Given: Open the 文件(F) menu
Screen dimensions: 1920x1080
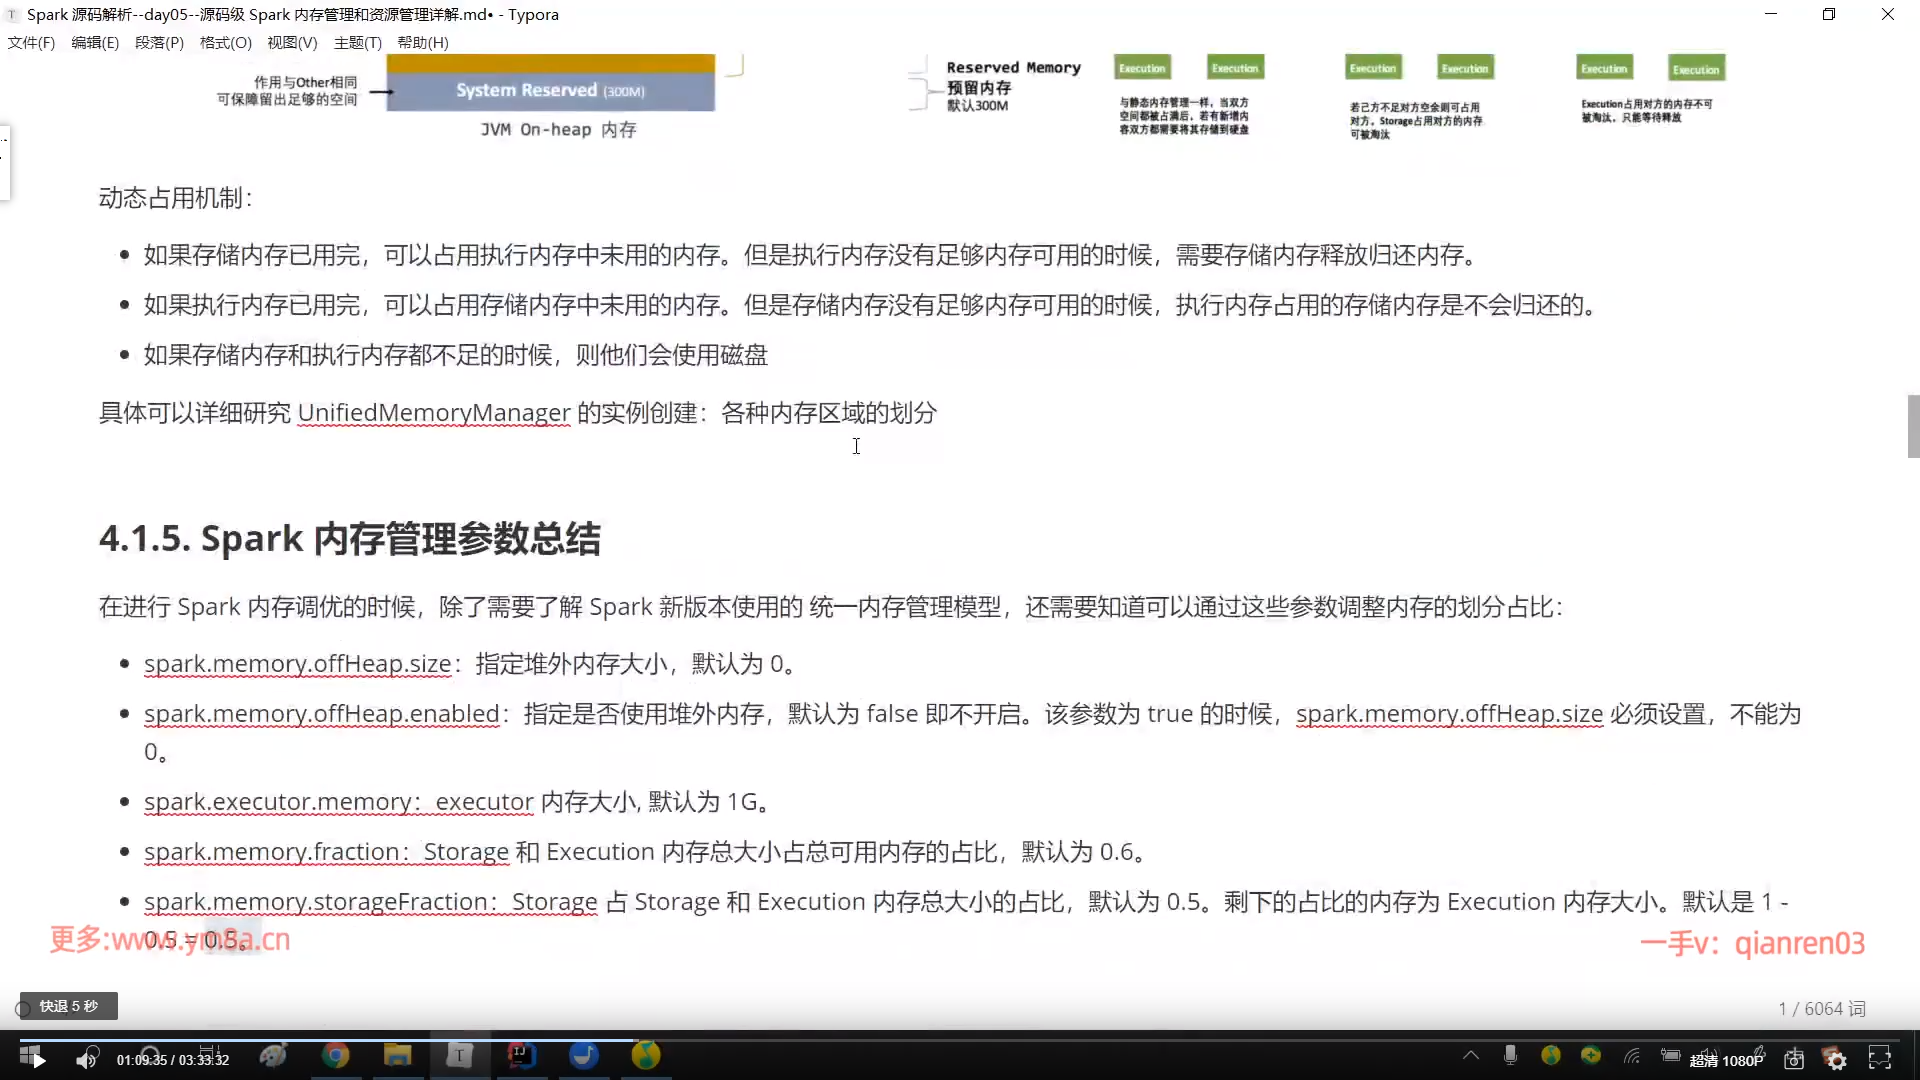Looking at the screenshot, I should coord(31,43).
